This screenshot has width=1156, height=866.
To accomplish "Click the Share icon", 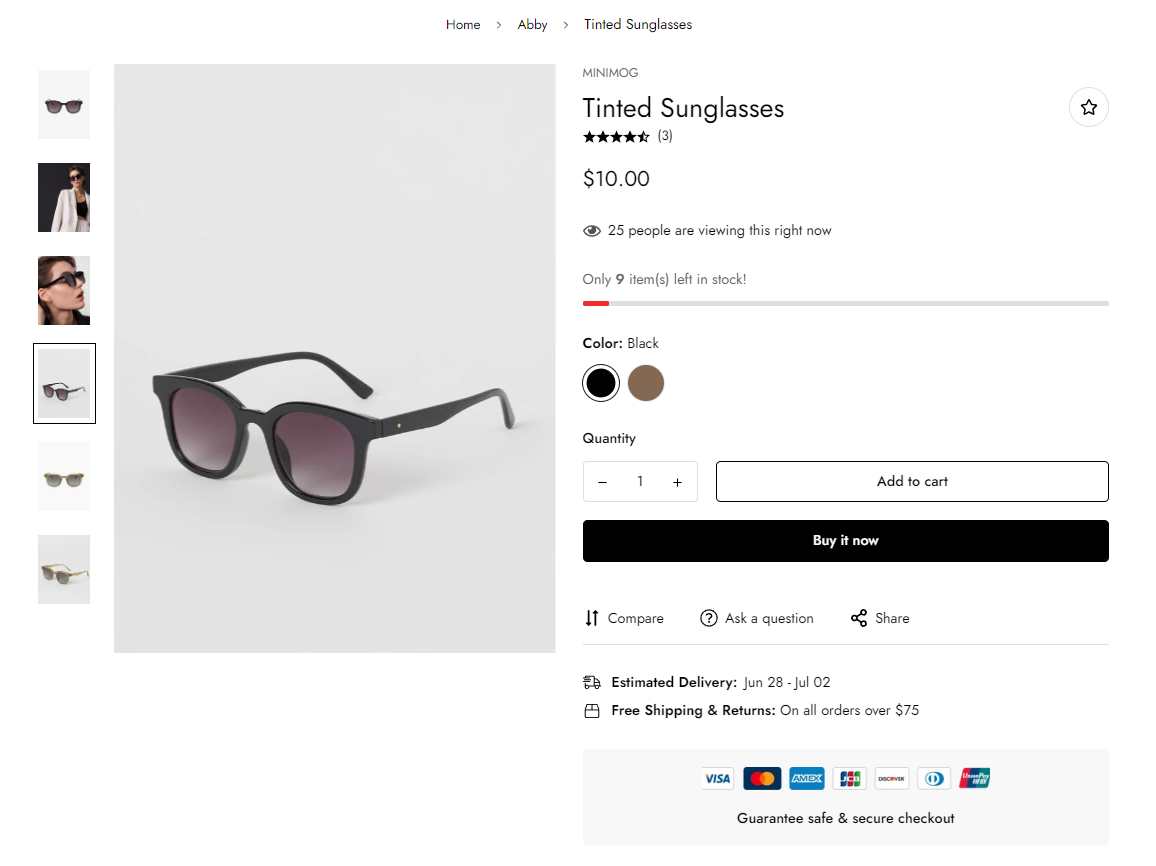I will pyautogui.click(x=859, y=618).
